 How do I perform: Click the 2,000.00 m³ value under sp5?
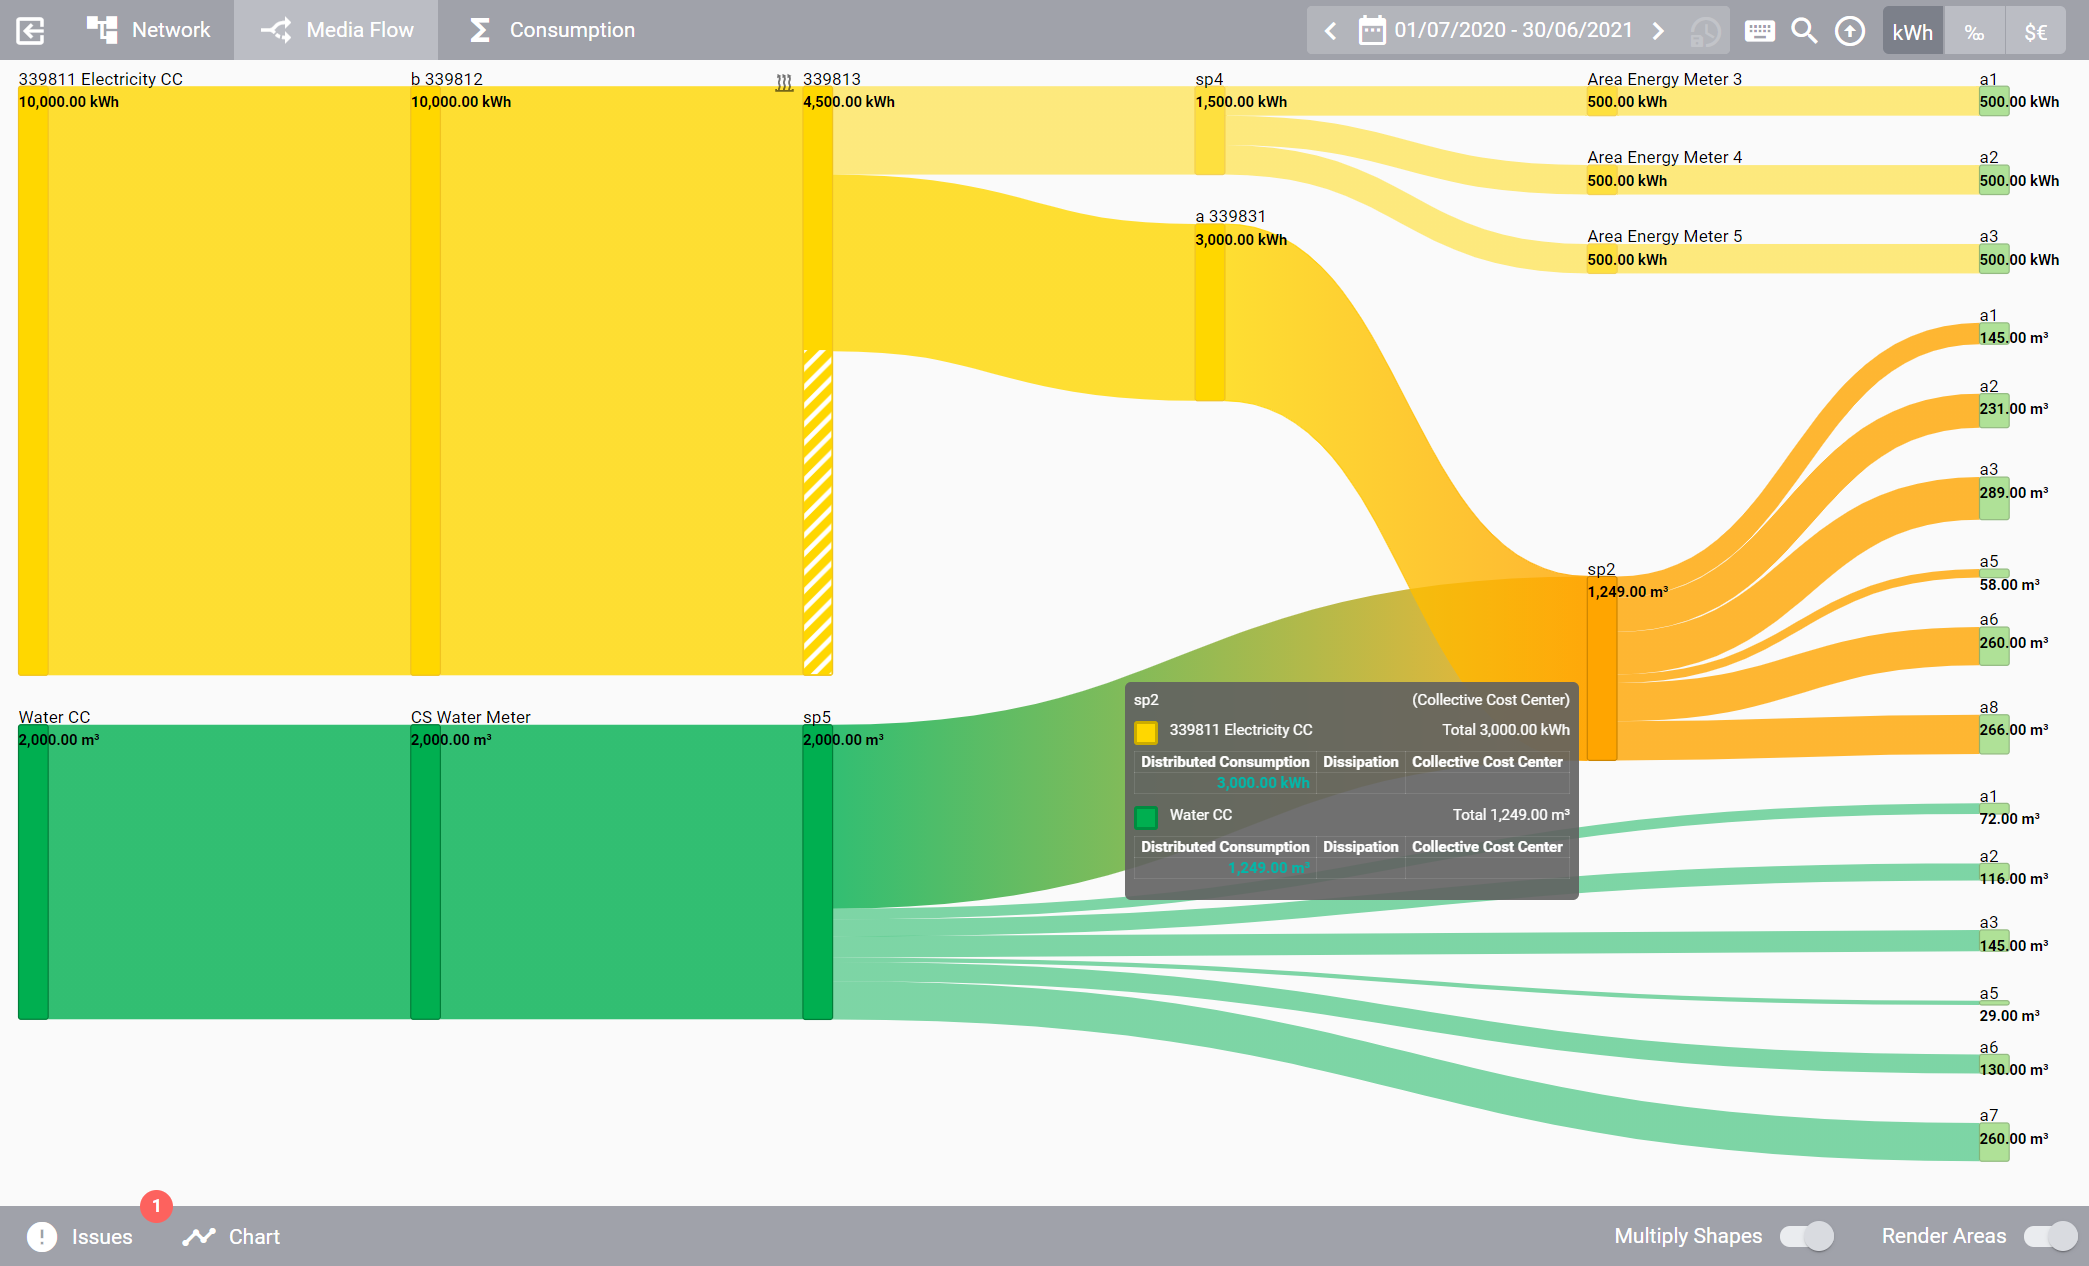point(843,740)
